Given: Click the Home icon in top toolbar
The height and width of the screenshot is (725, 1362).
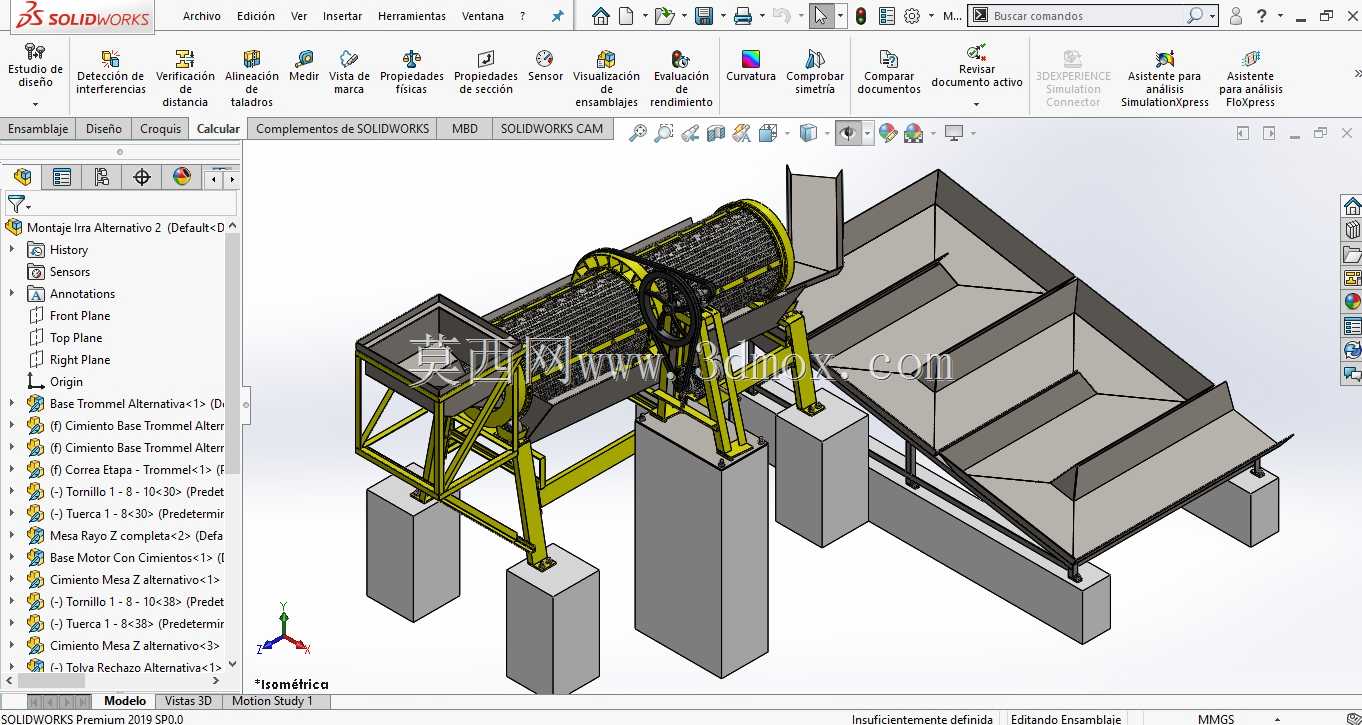Looking at the screenshot, I should click(x=600, y=16).
